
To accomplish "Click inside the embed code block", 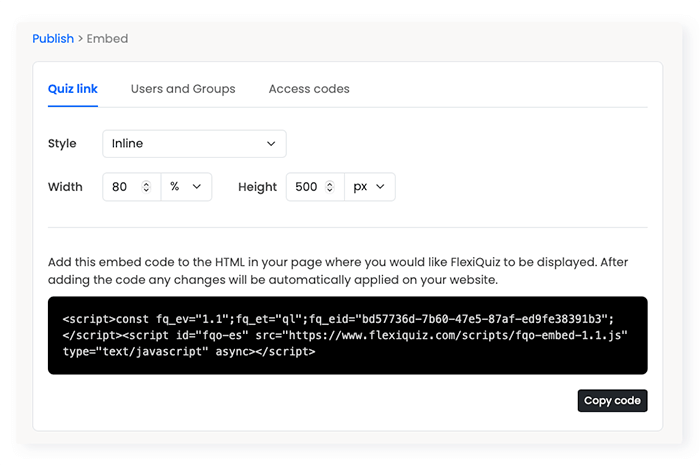I will tap(348, 335).
